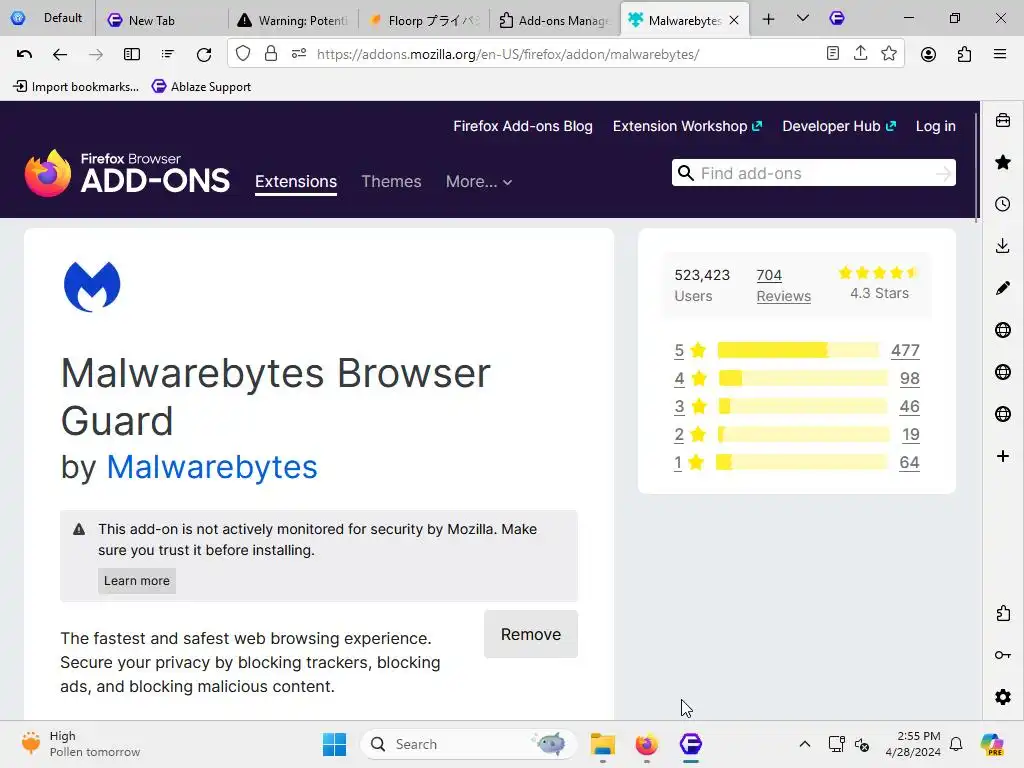
Task: Close the Malwarebytes tab
Action: point(734,20)
